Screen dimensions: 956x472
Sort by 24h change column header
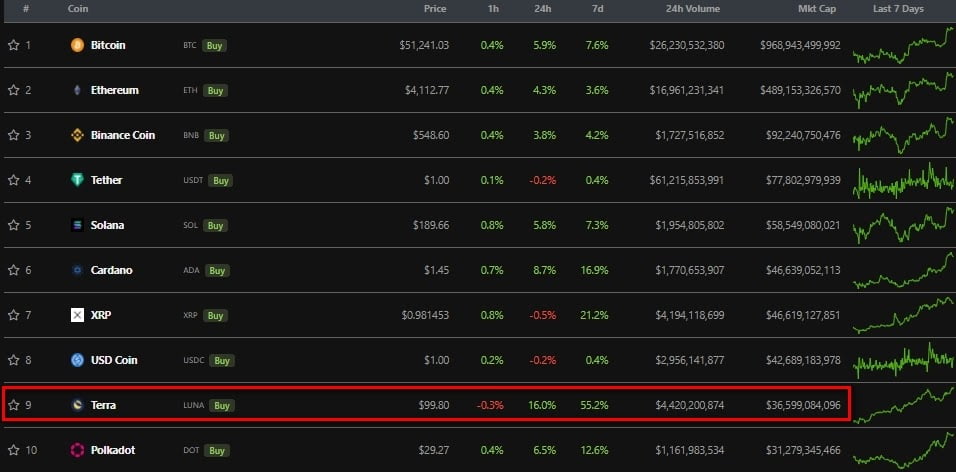[545, 9]
